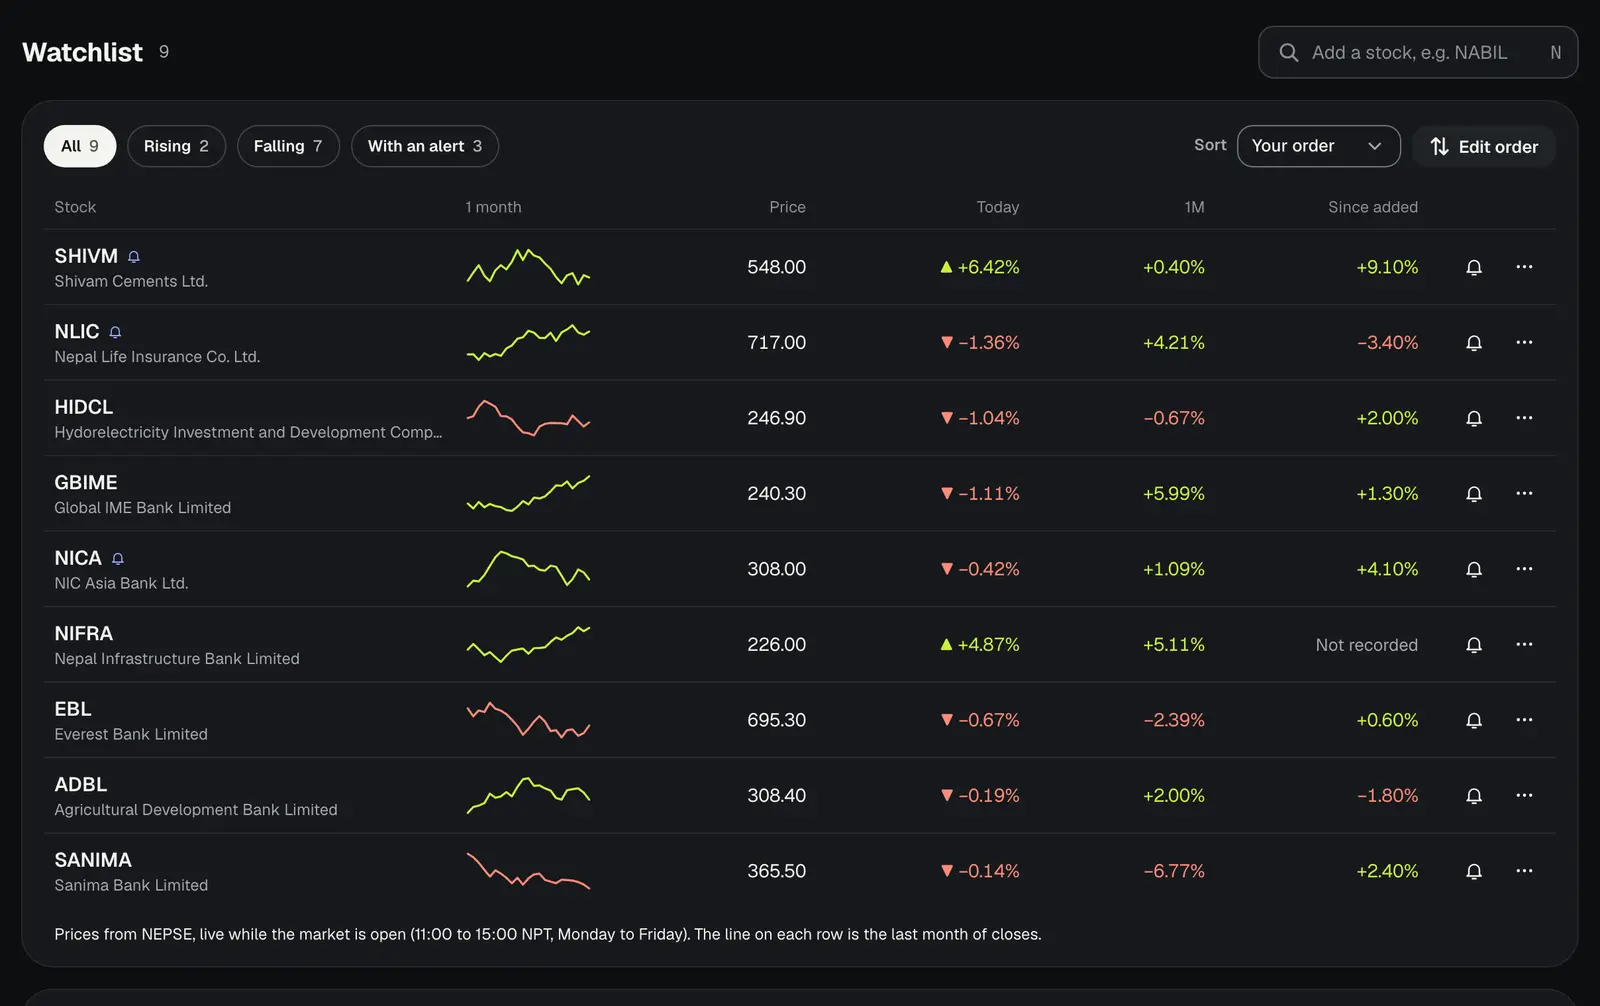Image resolution: width=1600 pixels, height=1006 pixels.
Task: Click NIFRA 'Not recorded' value
Action: 1366,645
